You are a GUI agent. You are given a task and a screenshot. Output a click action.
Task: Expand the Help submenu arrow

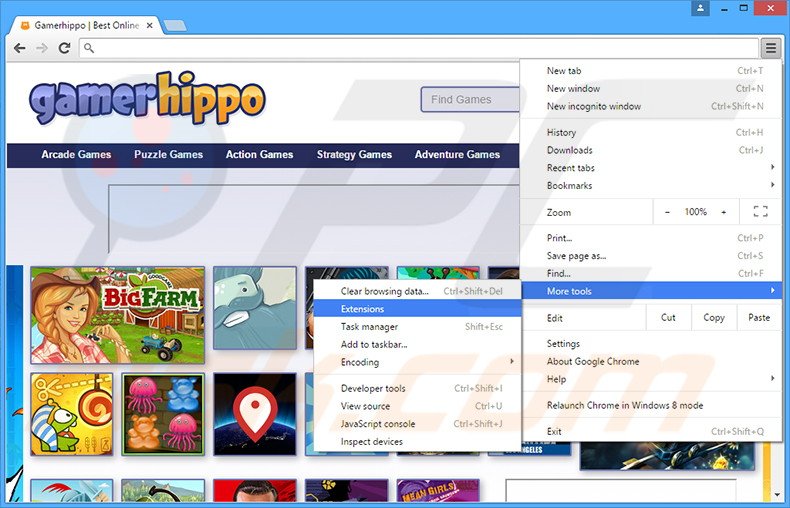click(x=772, y=378)
